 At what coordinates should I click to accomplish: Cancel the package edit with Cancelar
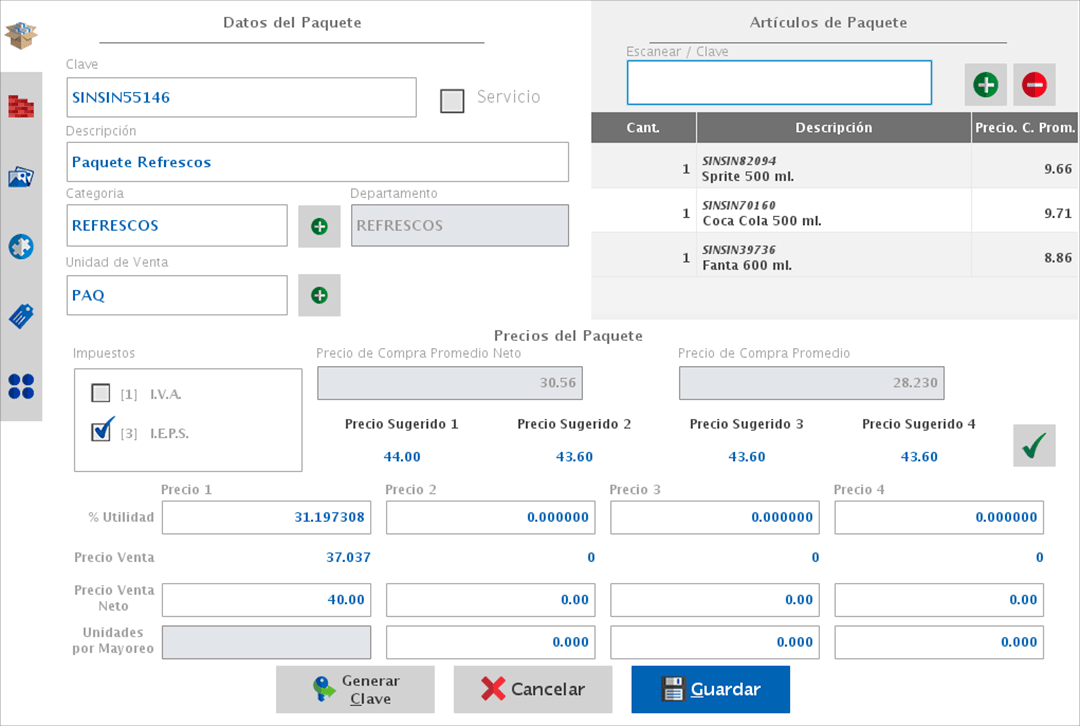coord(532,689)
